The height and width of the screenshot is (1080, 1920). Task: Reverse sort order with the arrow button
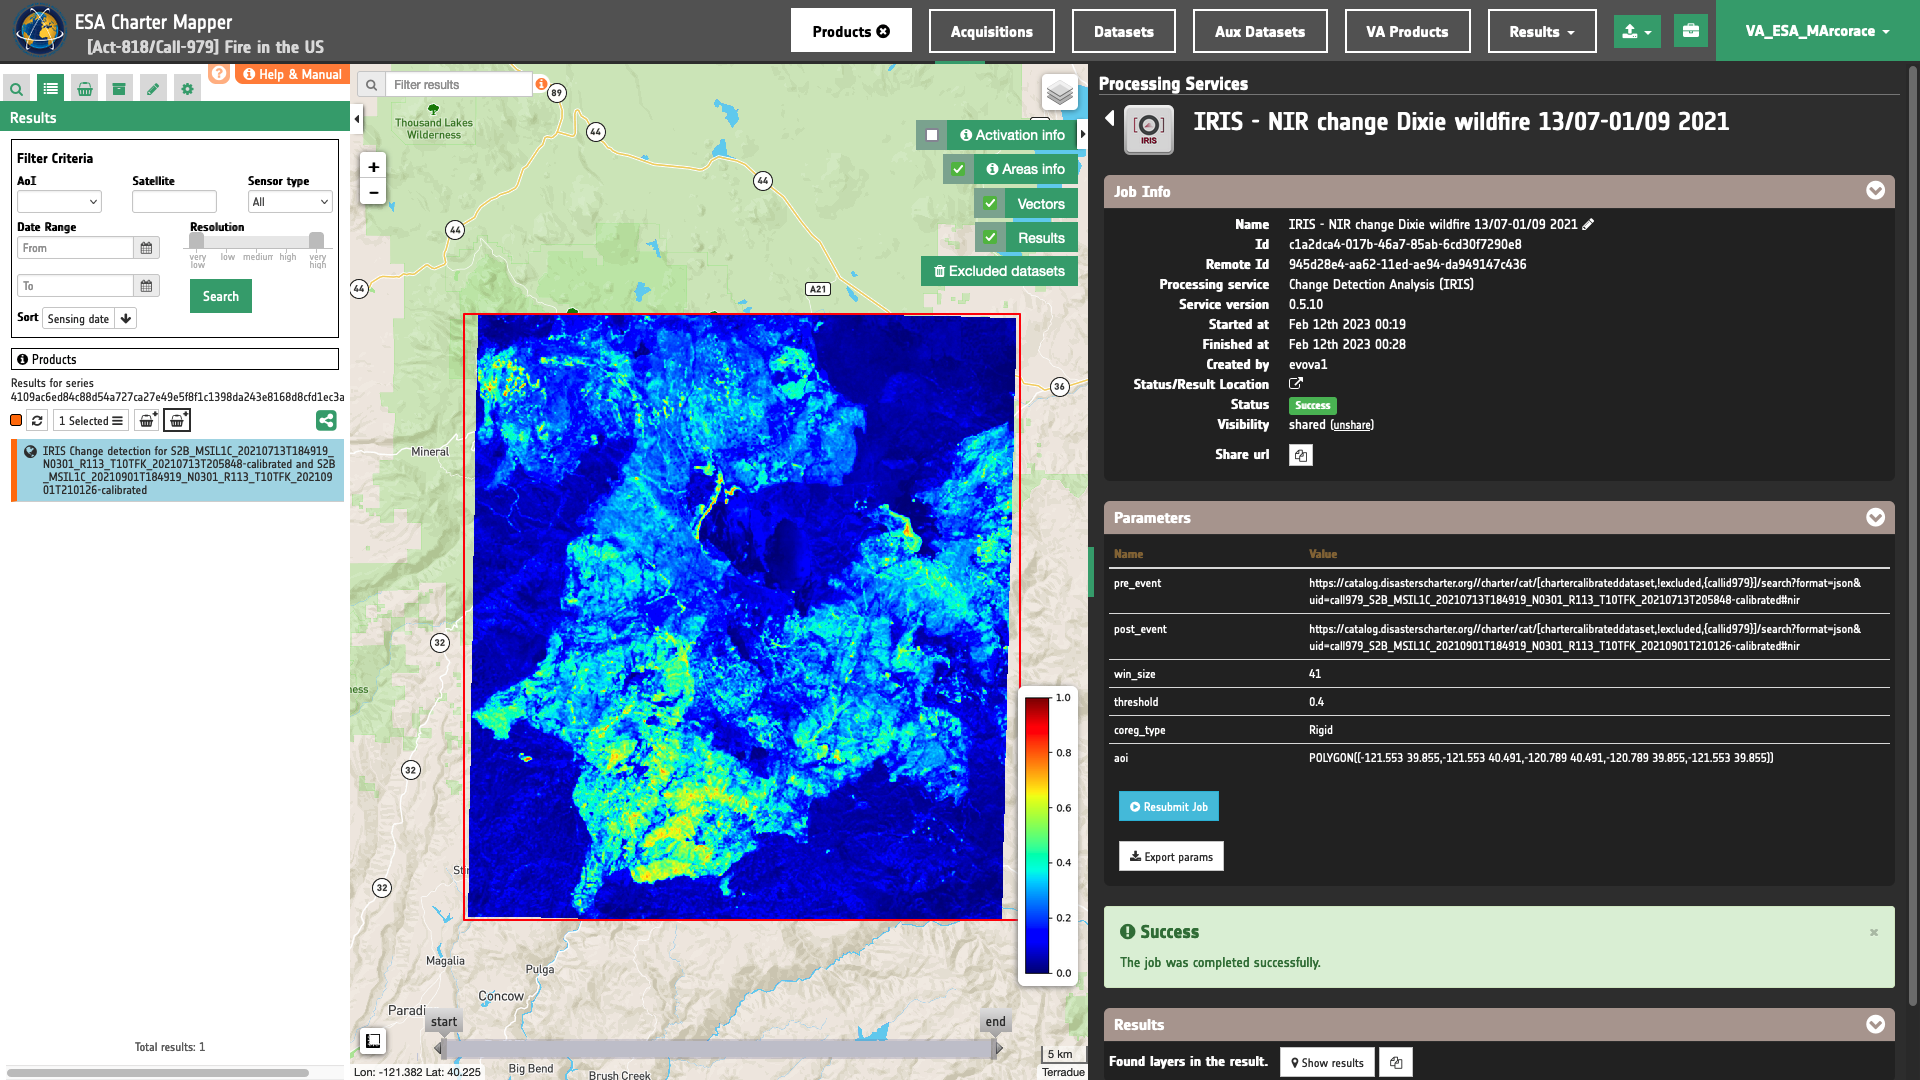[126, 319]
